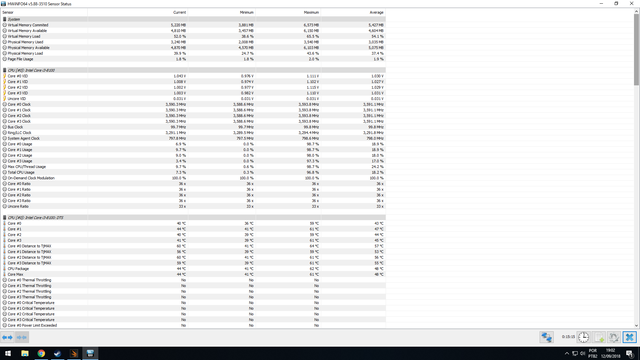Click the collapse columns arrows button
The height and width of the screenshot is (360, 640).
pos(22,337)
